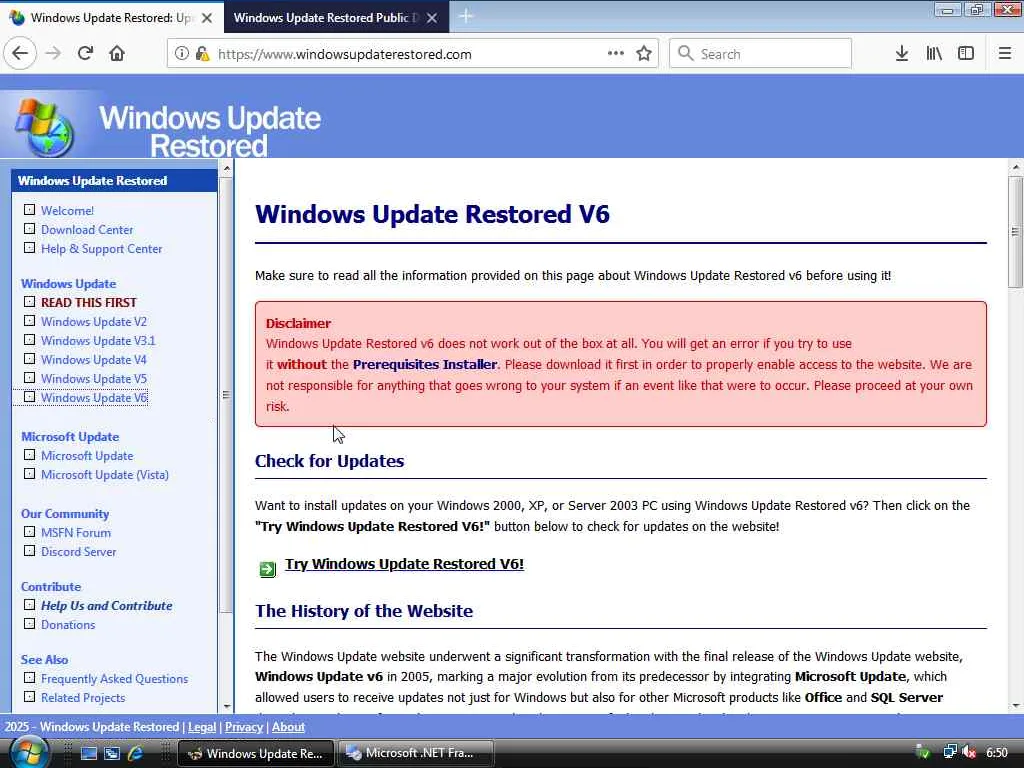Open Help Us and Contribute link
The image size is (1024, 768).
click(106, 605)
